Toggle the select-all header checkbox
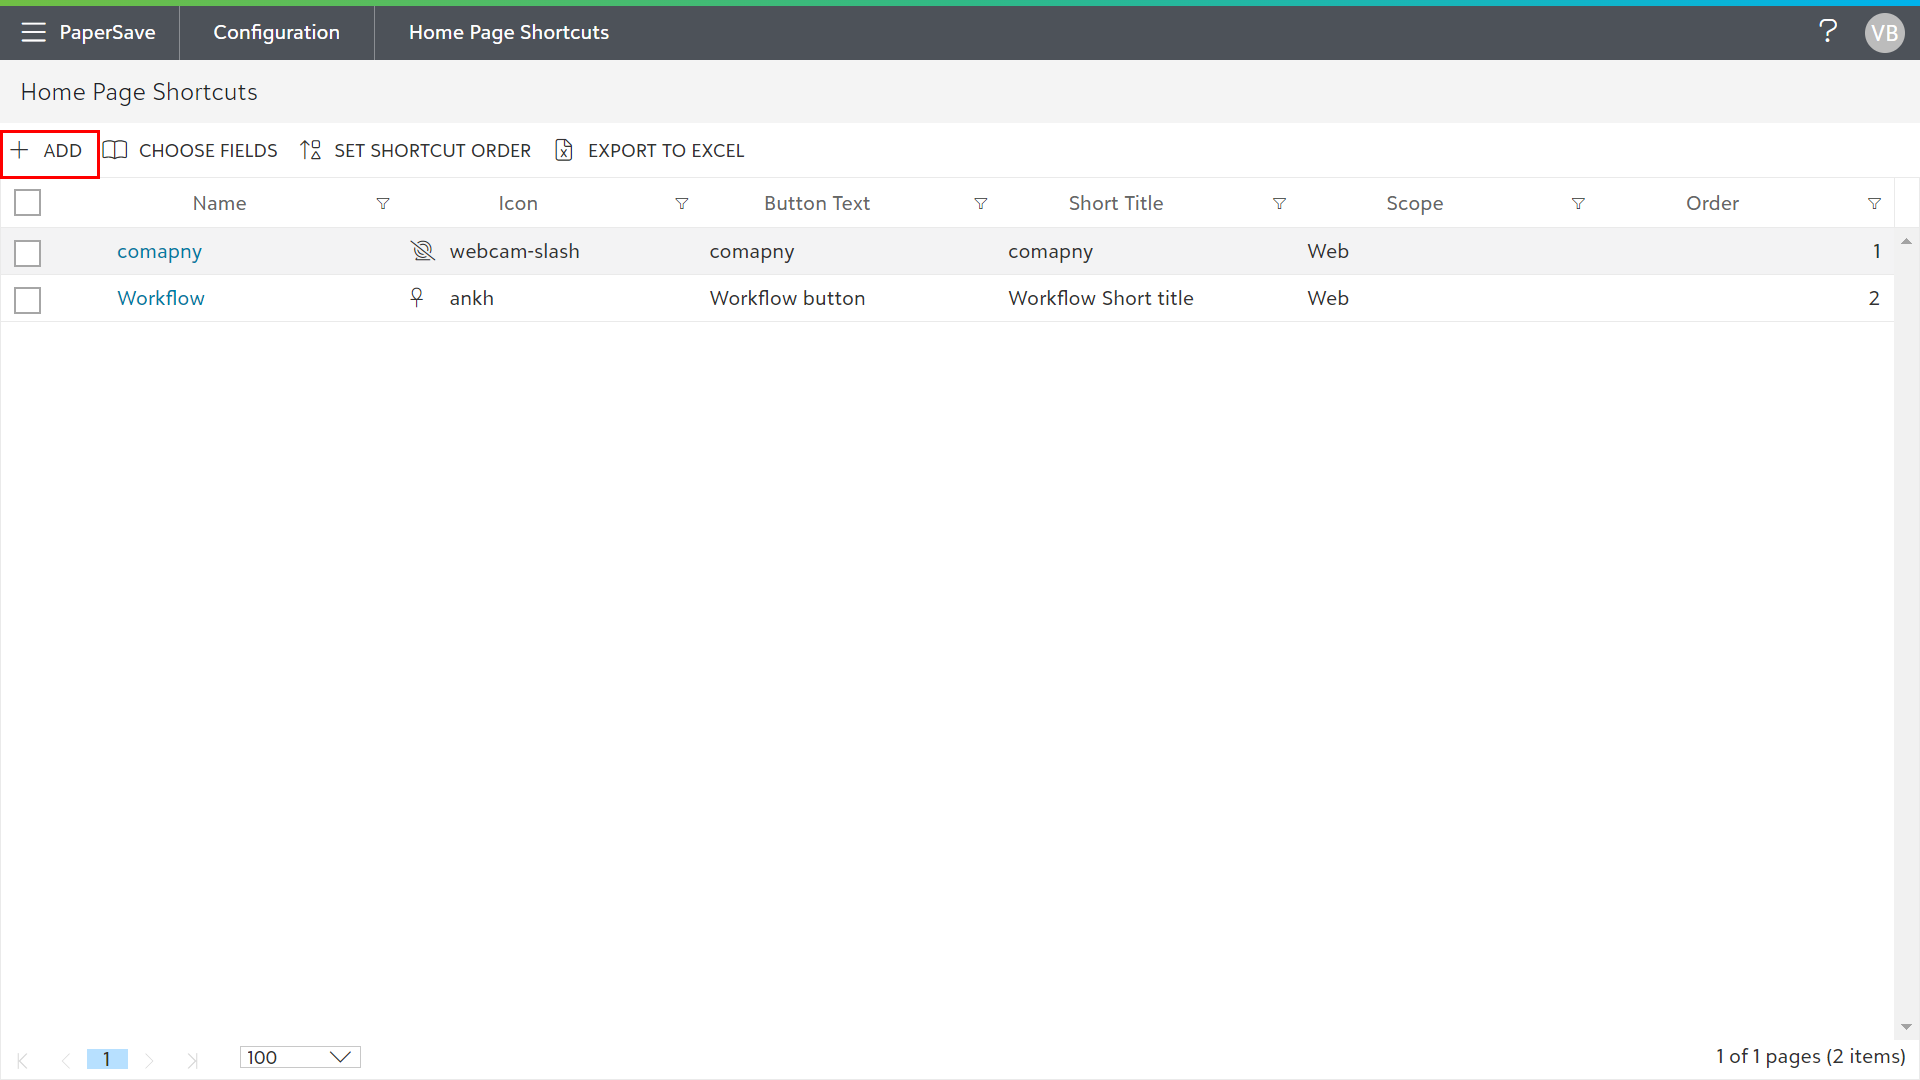The image size is (1920, 1080). [28, 203]
